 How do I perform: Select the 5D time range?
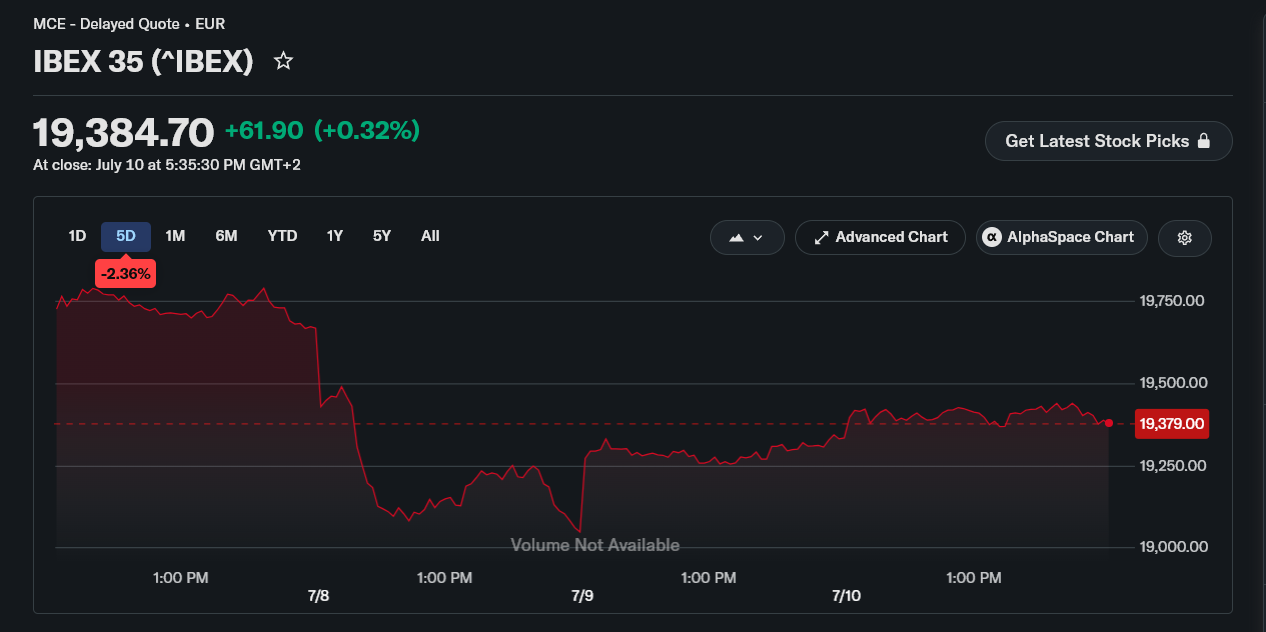coord(126,236)
